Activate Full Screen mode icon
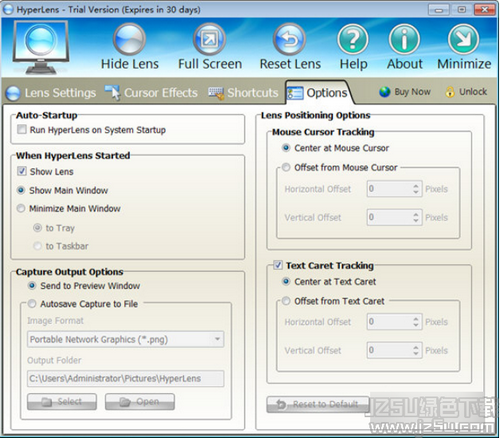This screenshot has height=438, width=500. pyautogui.click(x=210, y=39)
